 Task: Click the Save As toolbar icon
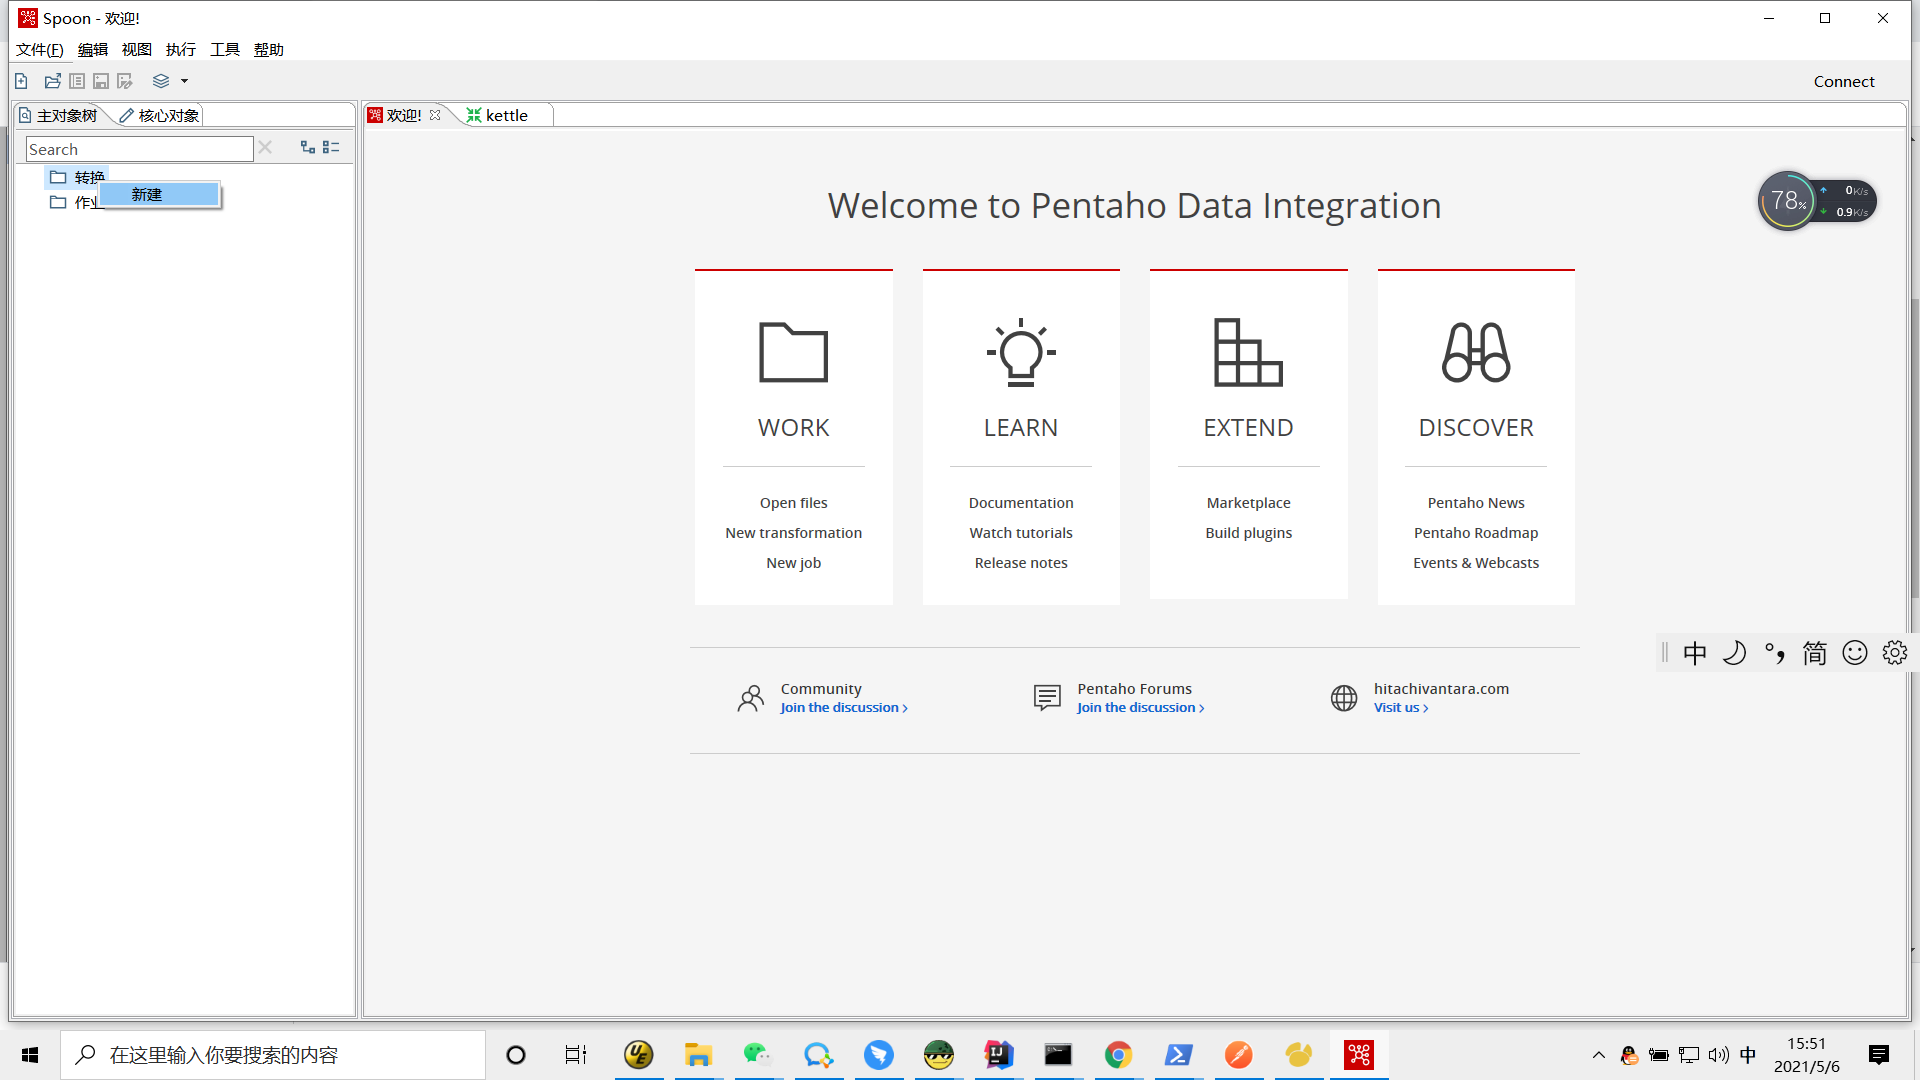(125, 81)
